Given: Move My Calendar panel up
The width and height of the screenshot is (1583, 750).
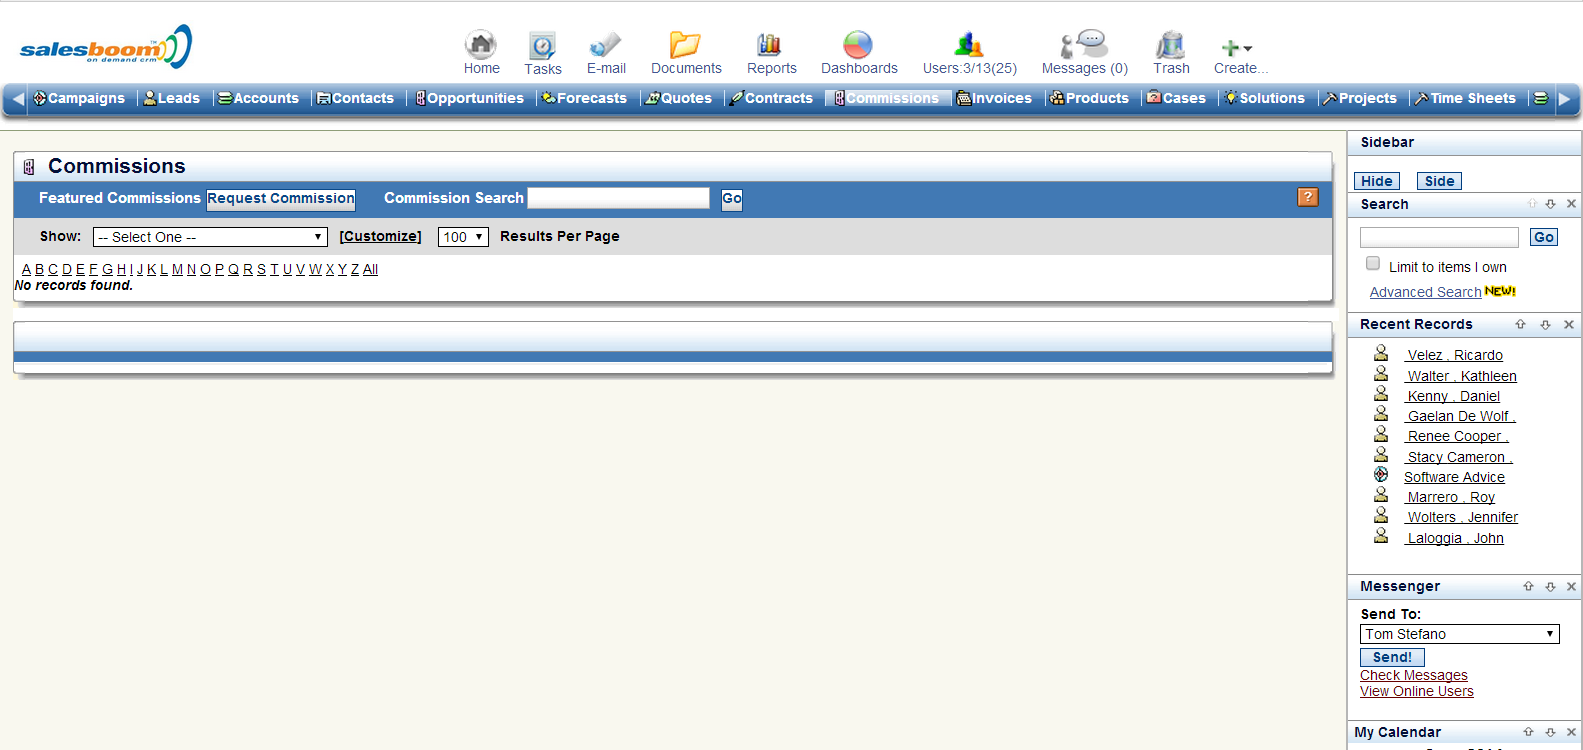Looking at the screenshot, I should 1528,732.
